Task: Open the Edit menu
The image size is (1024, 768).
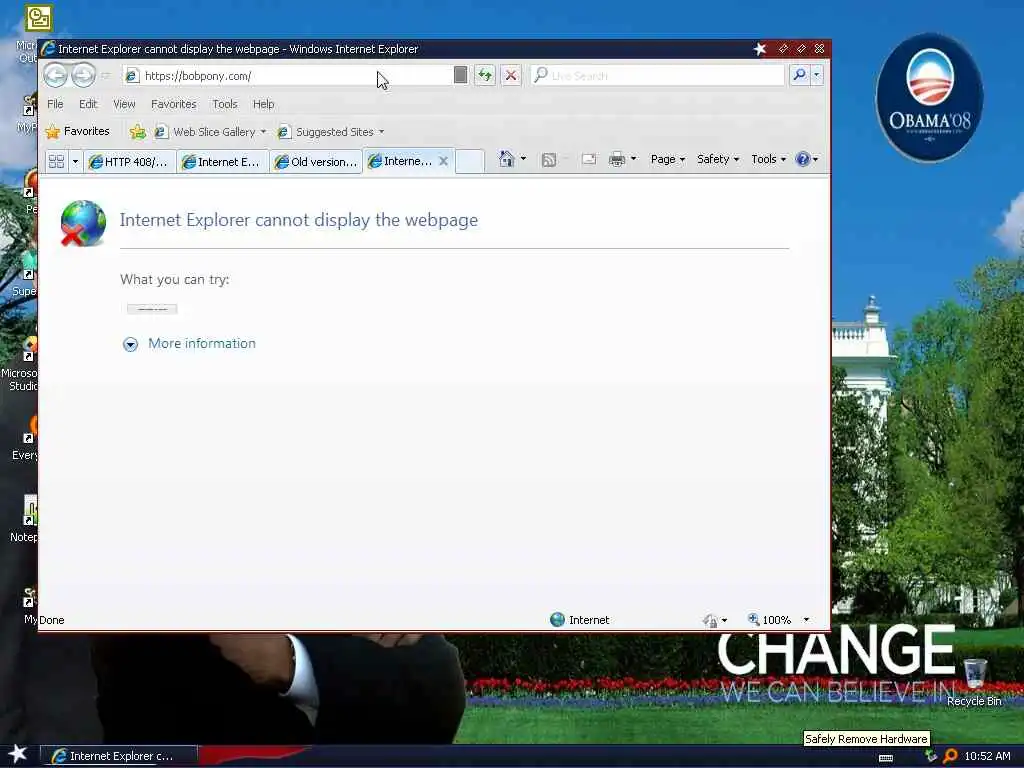Action: click(x=88, y=104)
